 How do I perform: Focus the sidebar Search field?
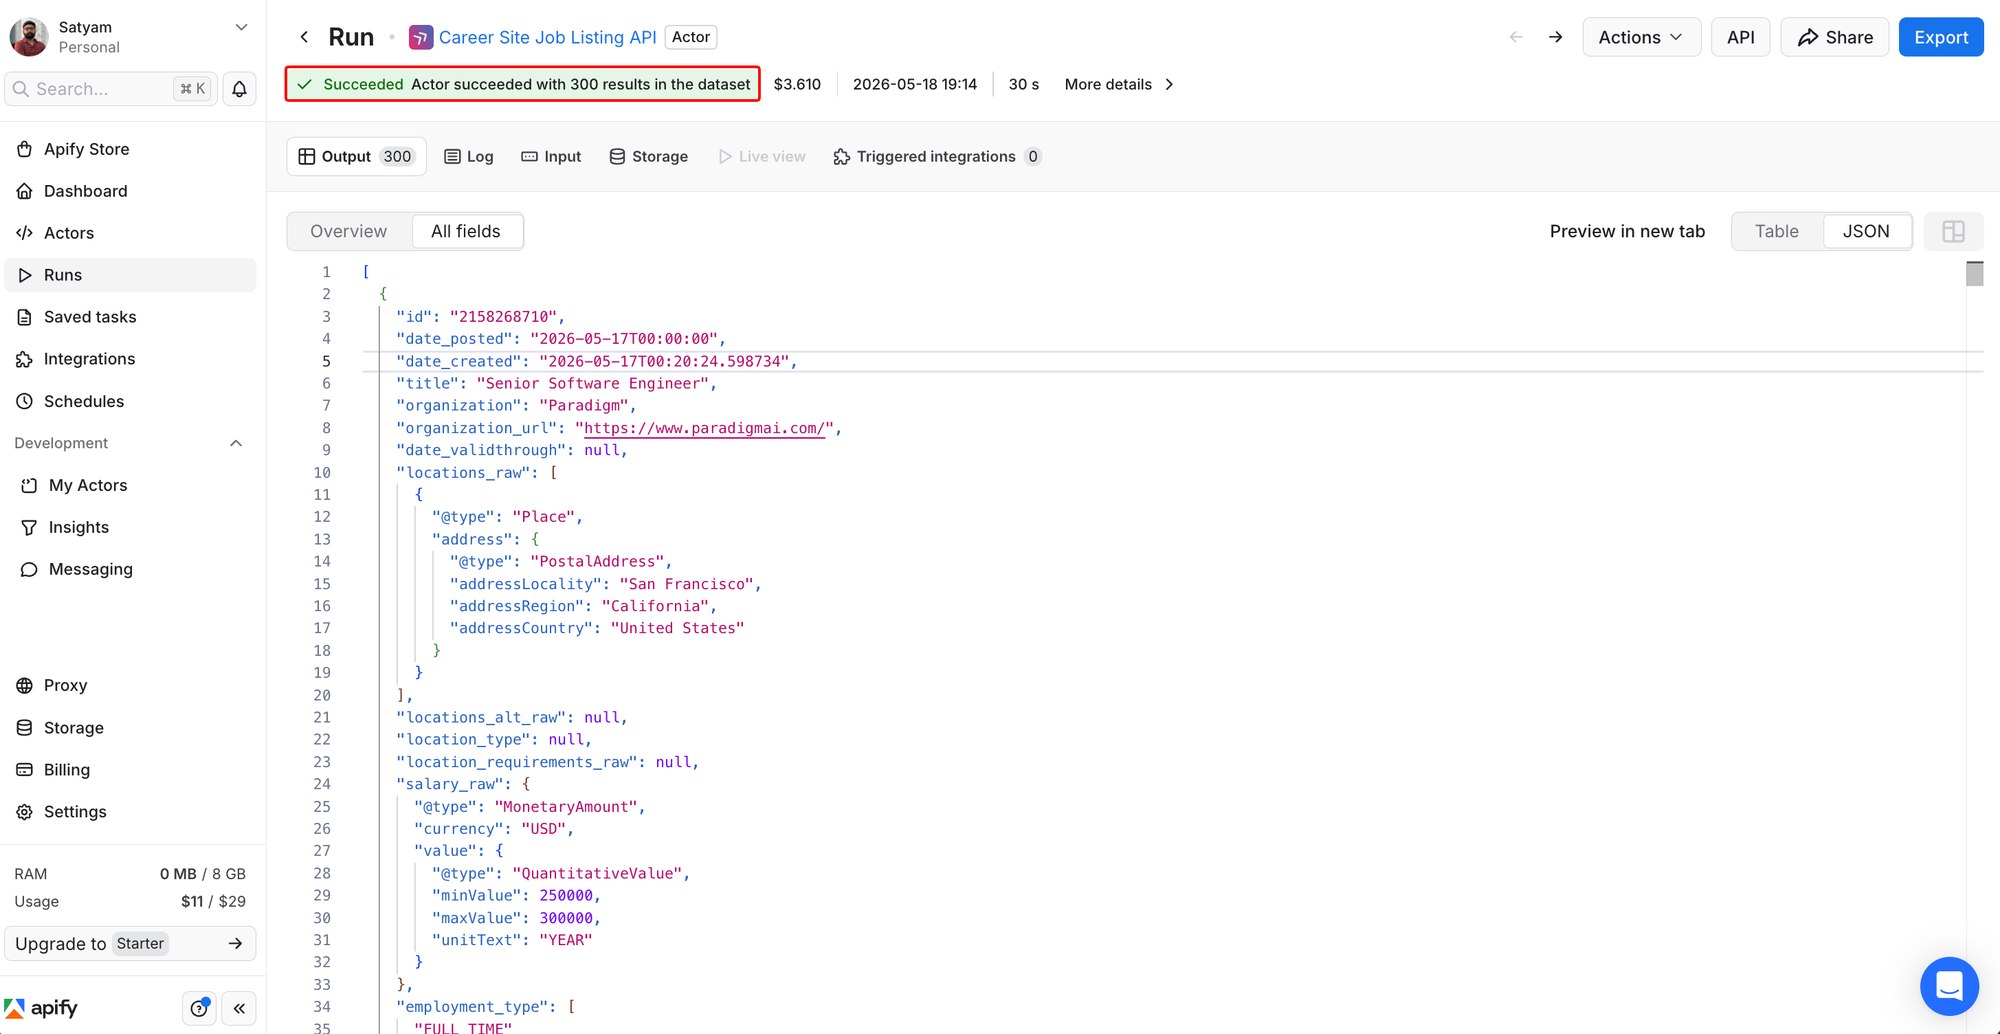[x=111, y=89]
